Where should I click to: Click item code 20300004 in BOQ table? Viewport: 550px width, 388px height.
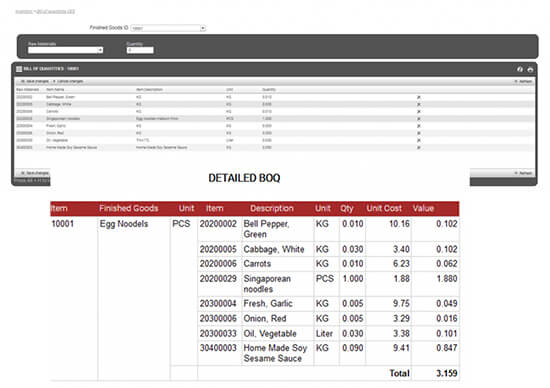(218, 303)
